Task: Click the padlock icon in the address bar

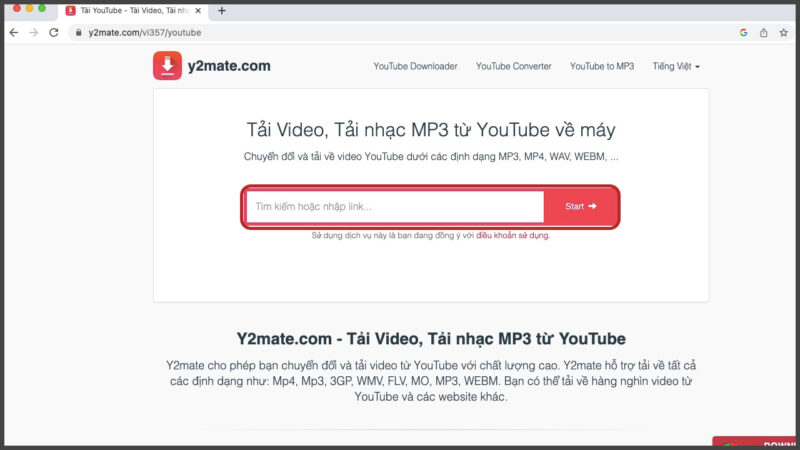Action: (x=78, y=32)
